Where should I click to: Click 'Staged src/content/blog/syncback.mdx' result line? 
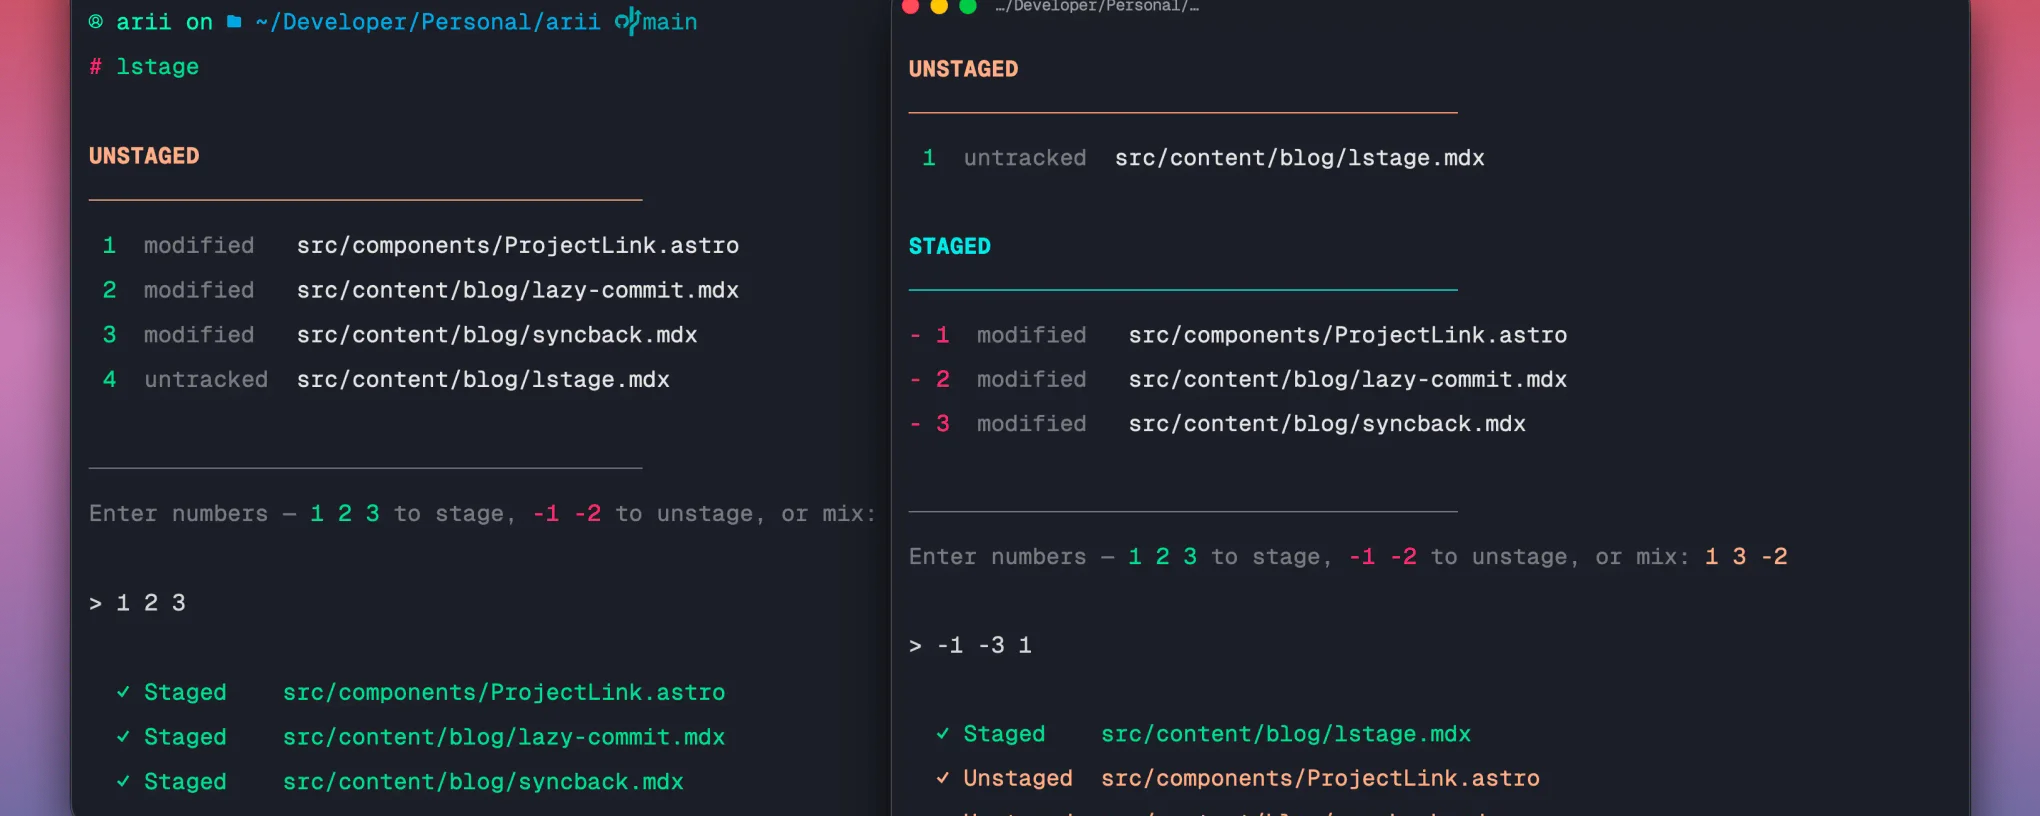point(399,782)
